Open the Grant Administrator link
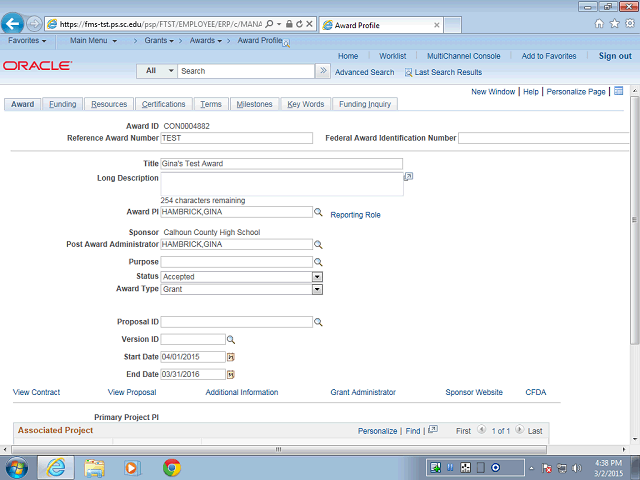Screen dimensions: 640x480 click(363, 392)
